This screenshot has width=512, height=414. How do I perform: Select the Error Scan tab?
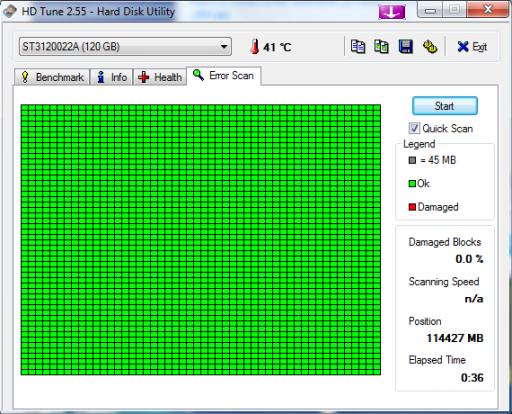tap(224, 76)
